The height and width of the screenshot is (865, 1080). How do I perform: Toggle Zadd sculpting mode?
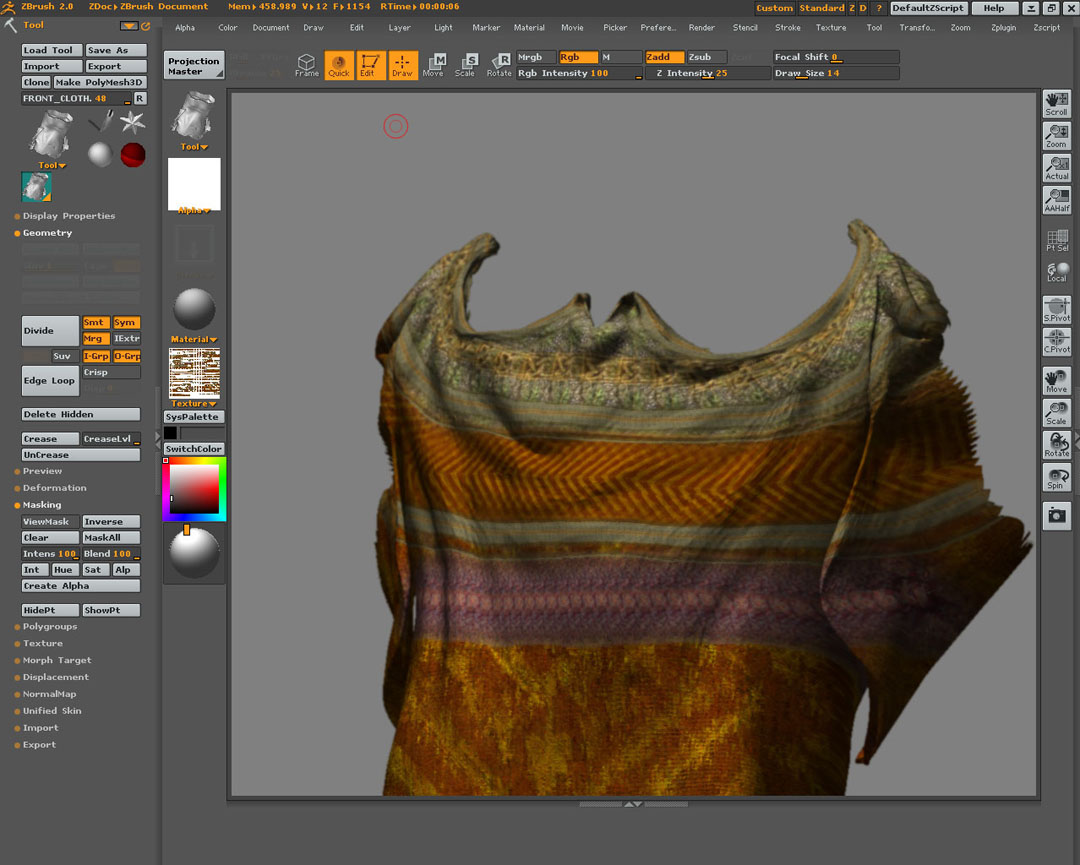tap(665, 57)
